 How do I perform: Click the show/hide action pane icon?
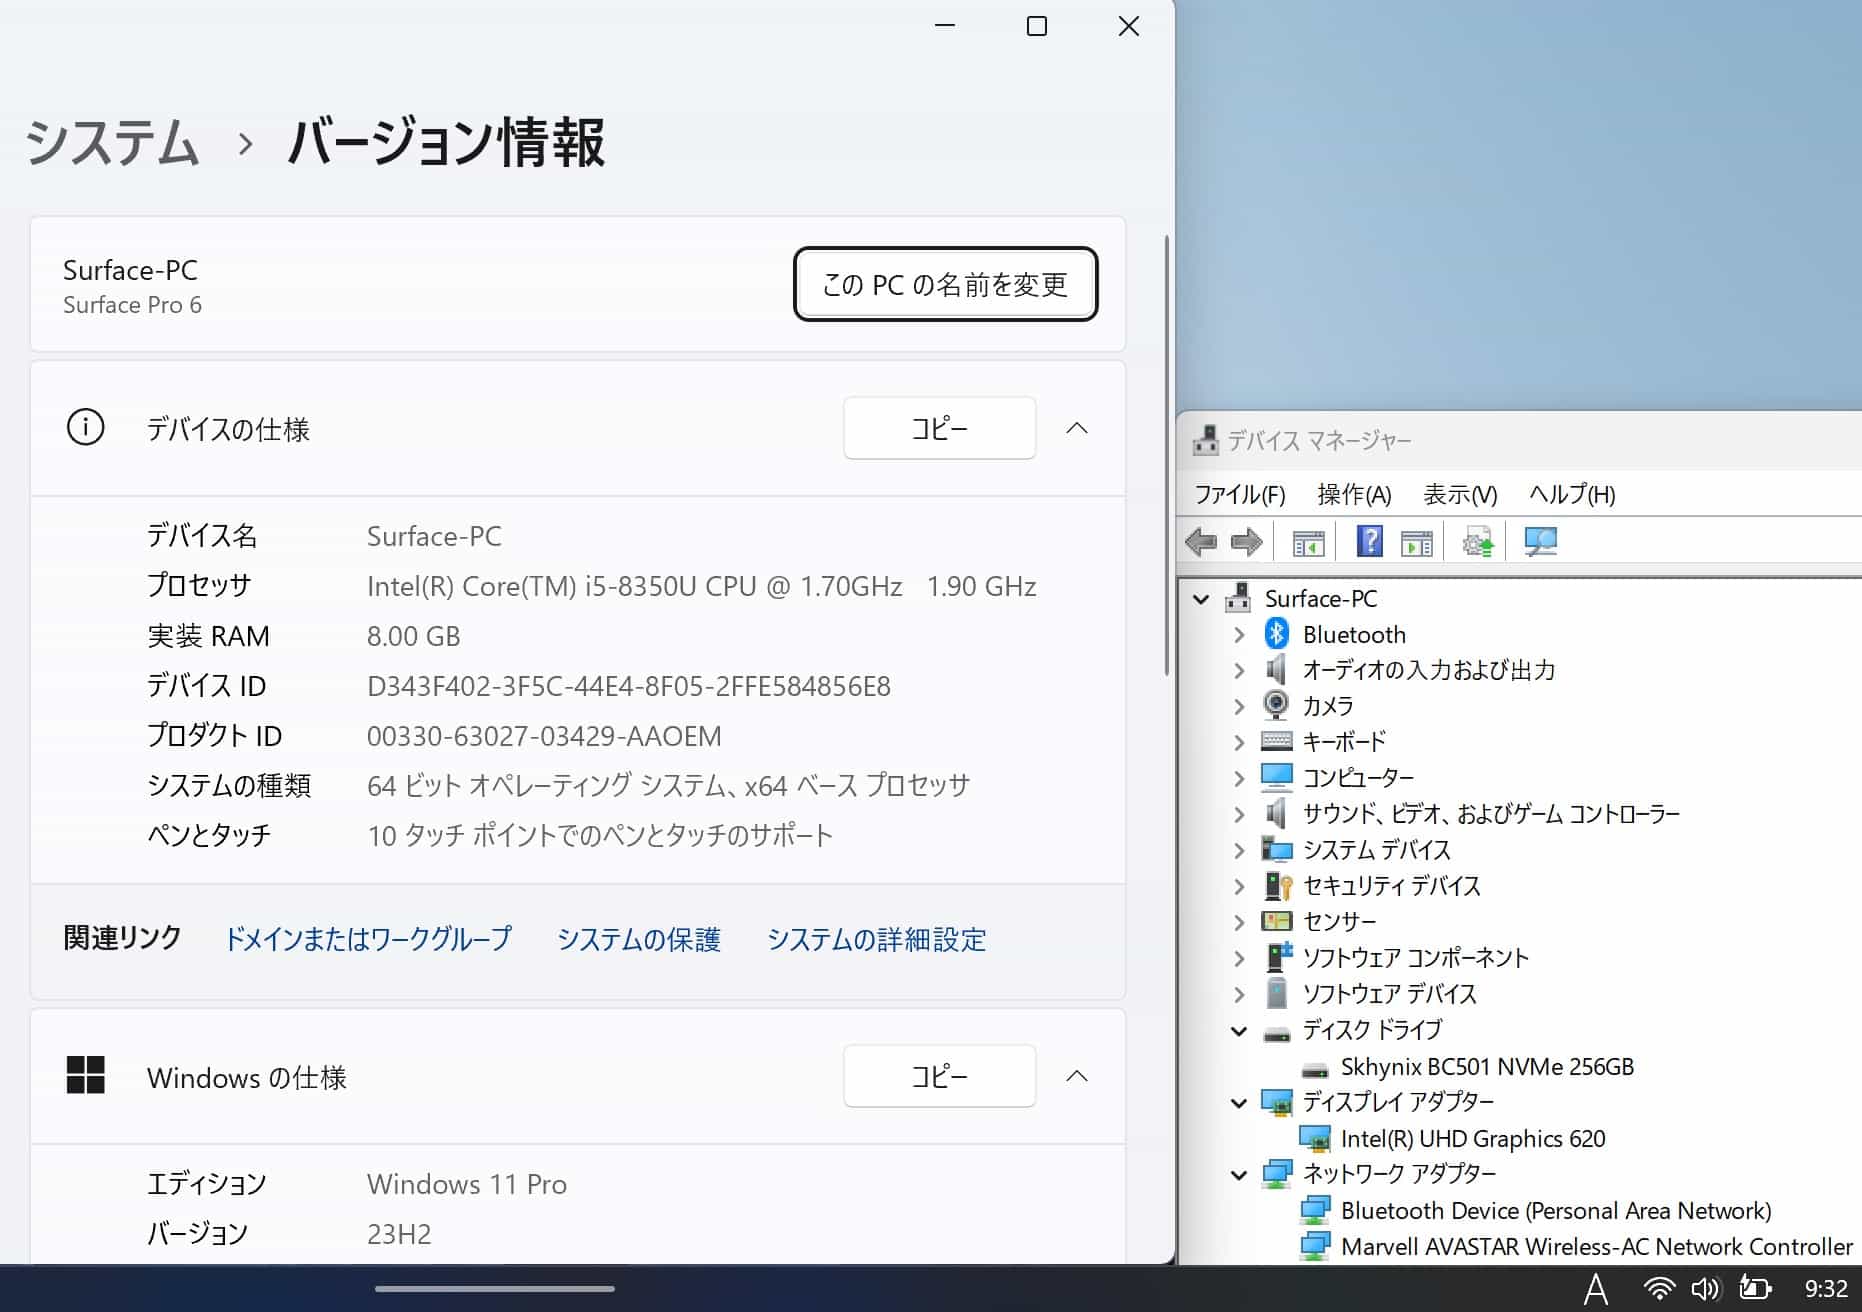(x=1416, y=542)
